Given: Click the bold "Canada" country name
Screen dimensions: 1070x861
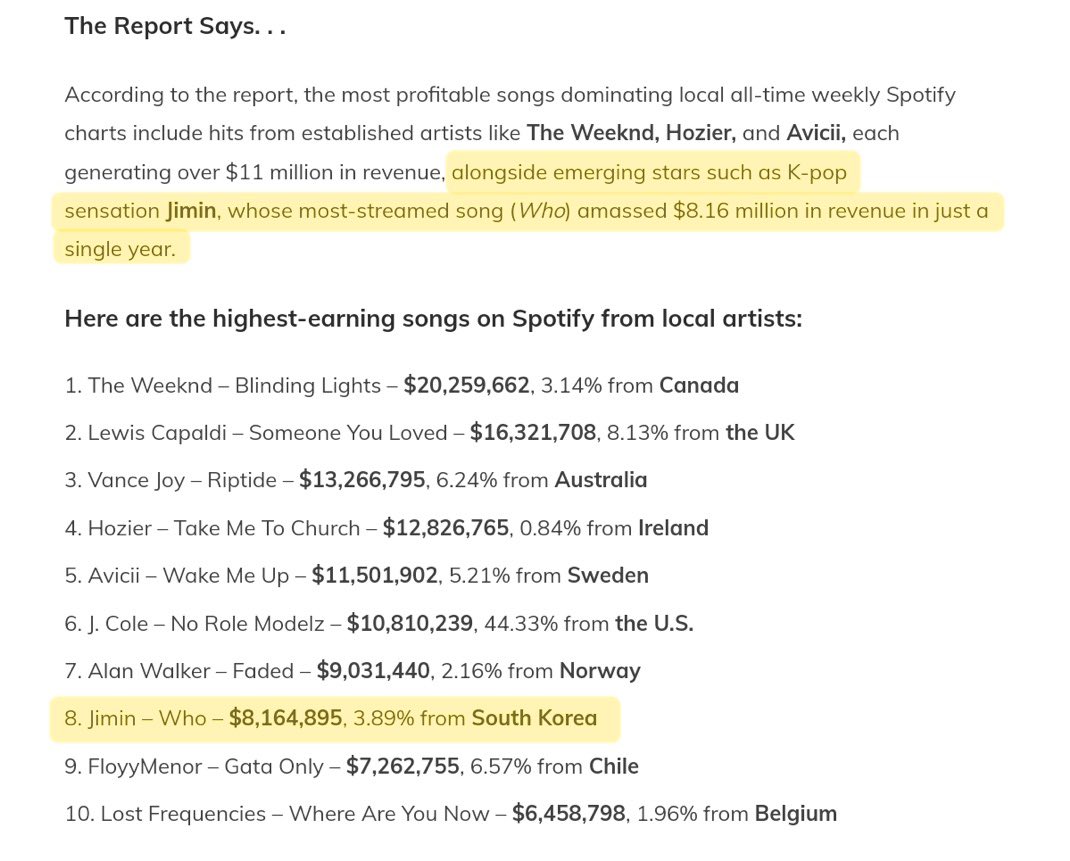Looking at the screenshot, I should click(x=698, y=385).
